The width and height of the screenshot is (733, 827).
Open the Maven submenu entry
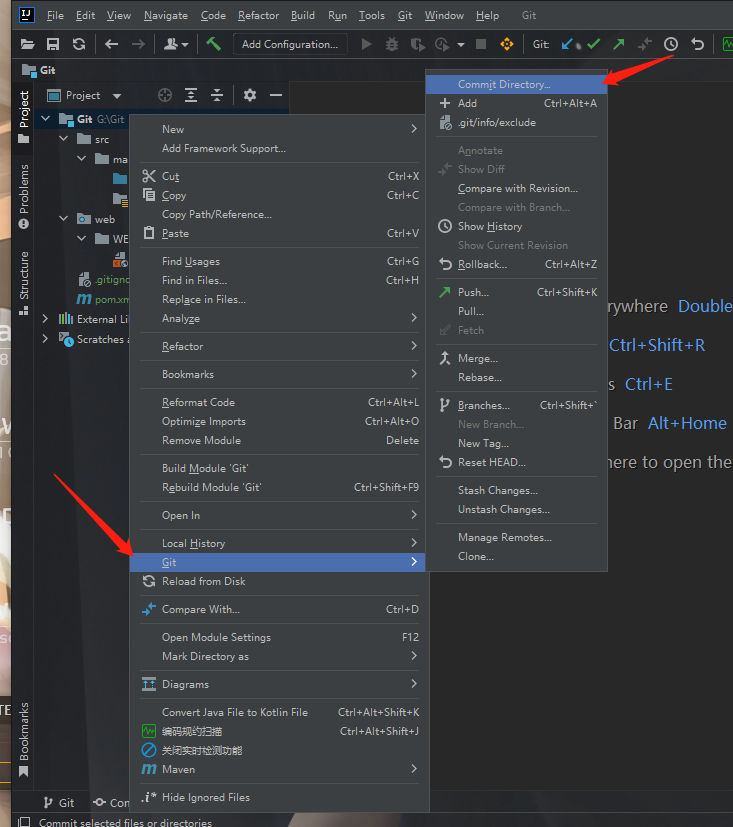tap(277, 770)
